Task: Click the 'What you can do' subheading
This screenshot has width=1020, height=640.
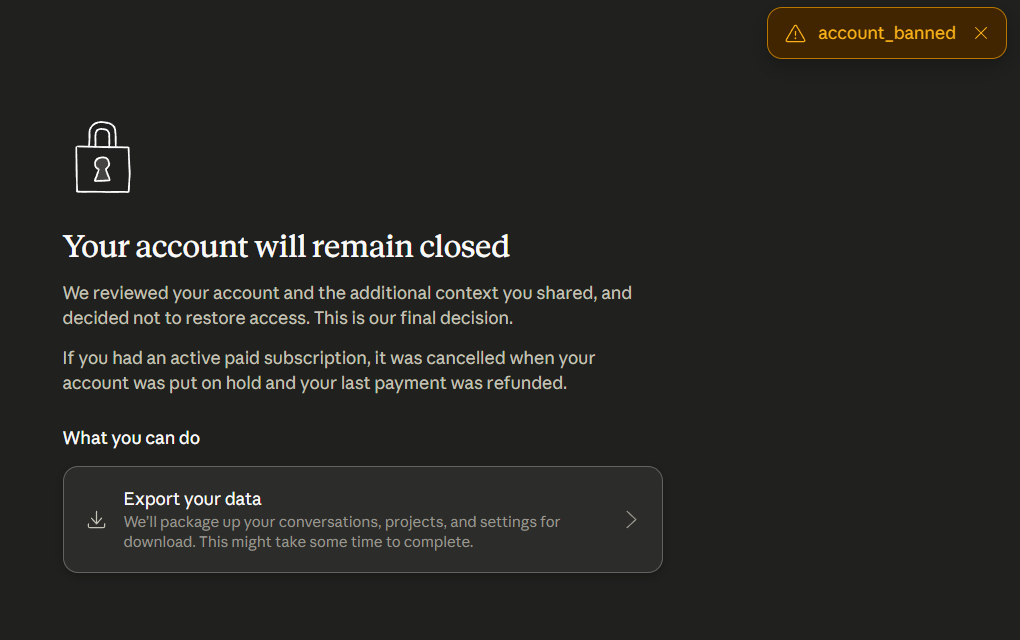Action: pyautogui.click(x=131, y=438)
